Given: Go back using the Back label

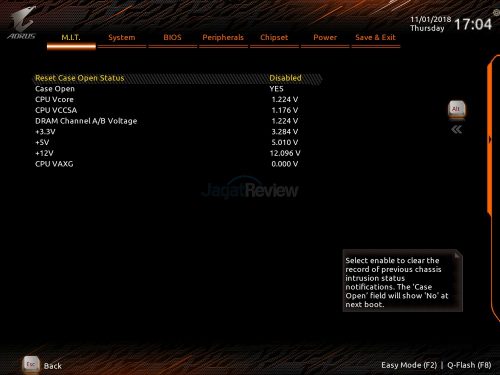Looking at the screenshot, I should (x=53, y=366).
